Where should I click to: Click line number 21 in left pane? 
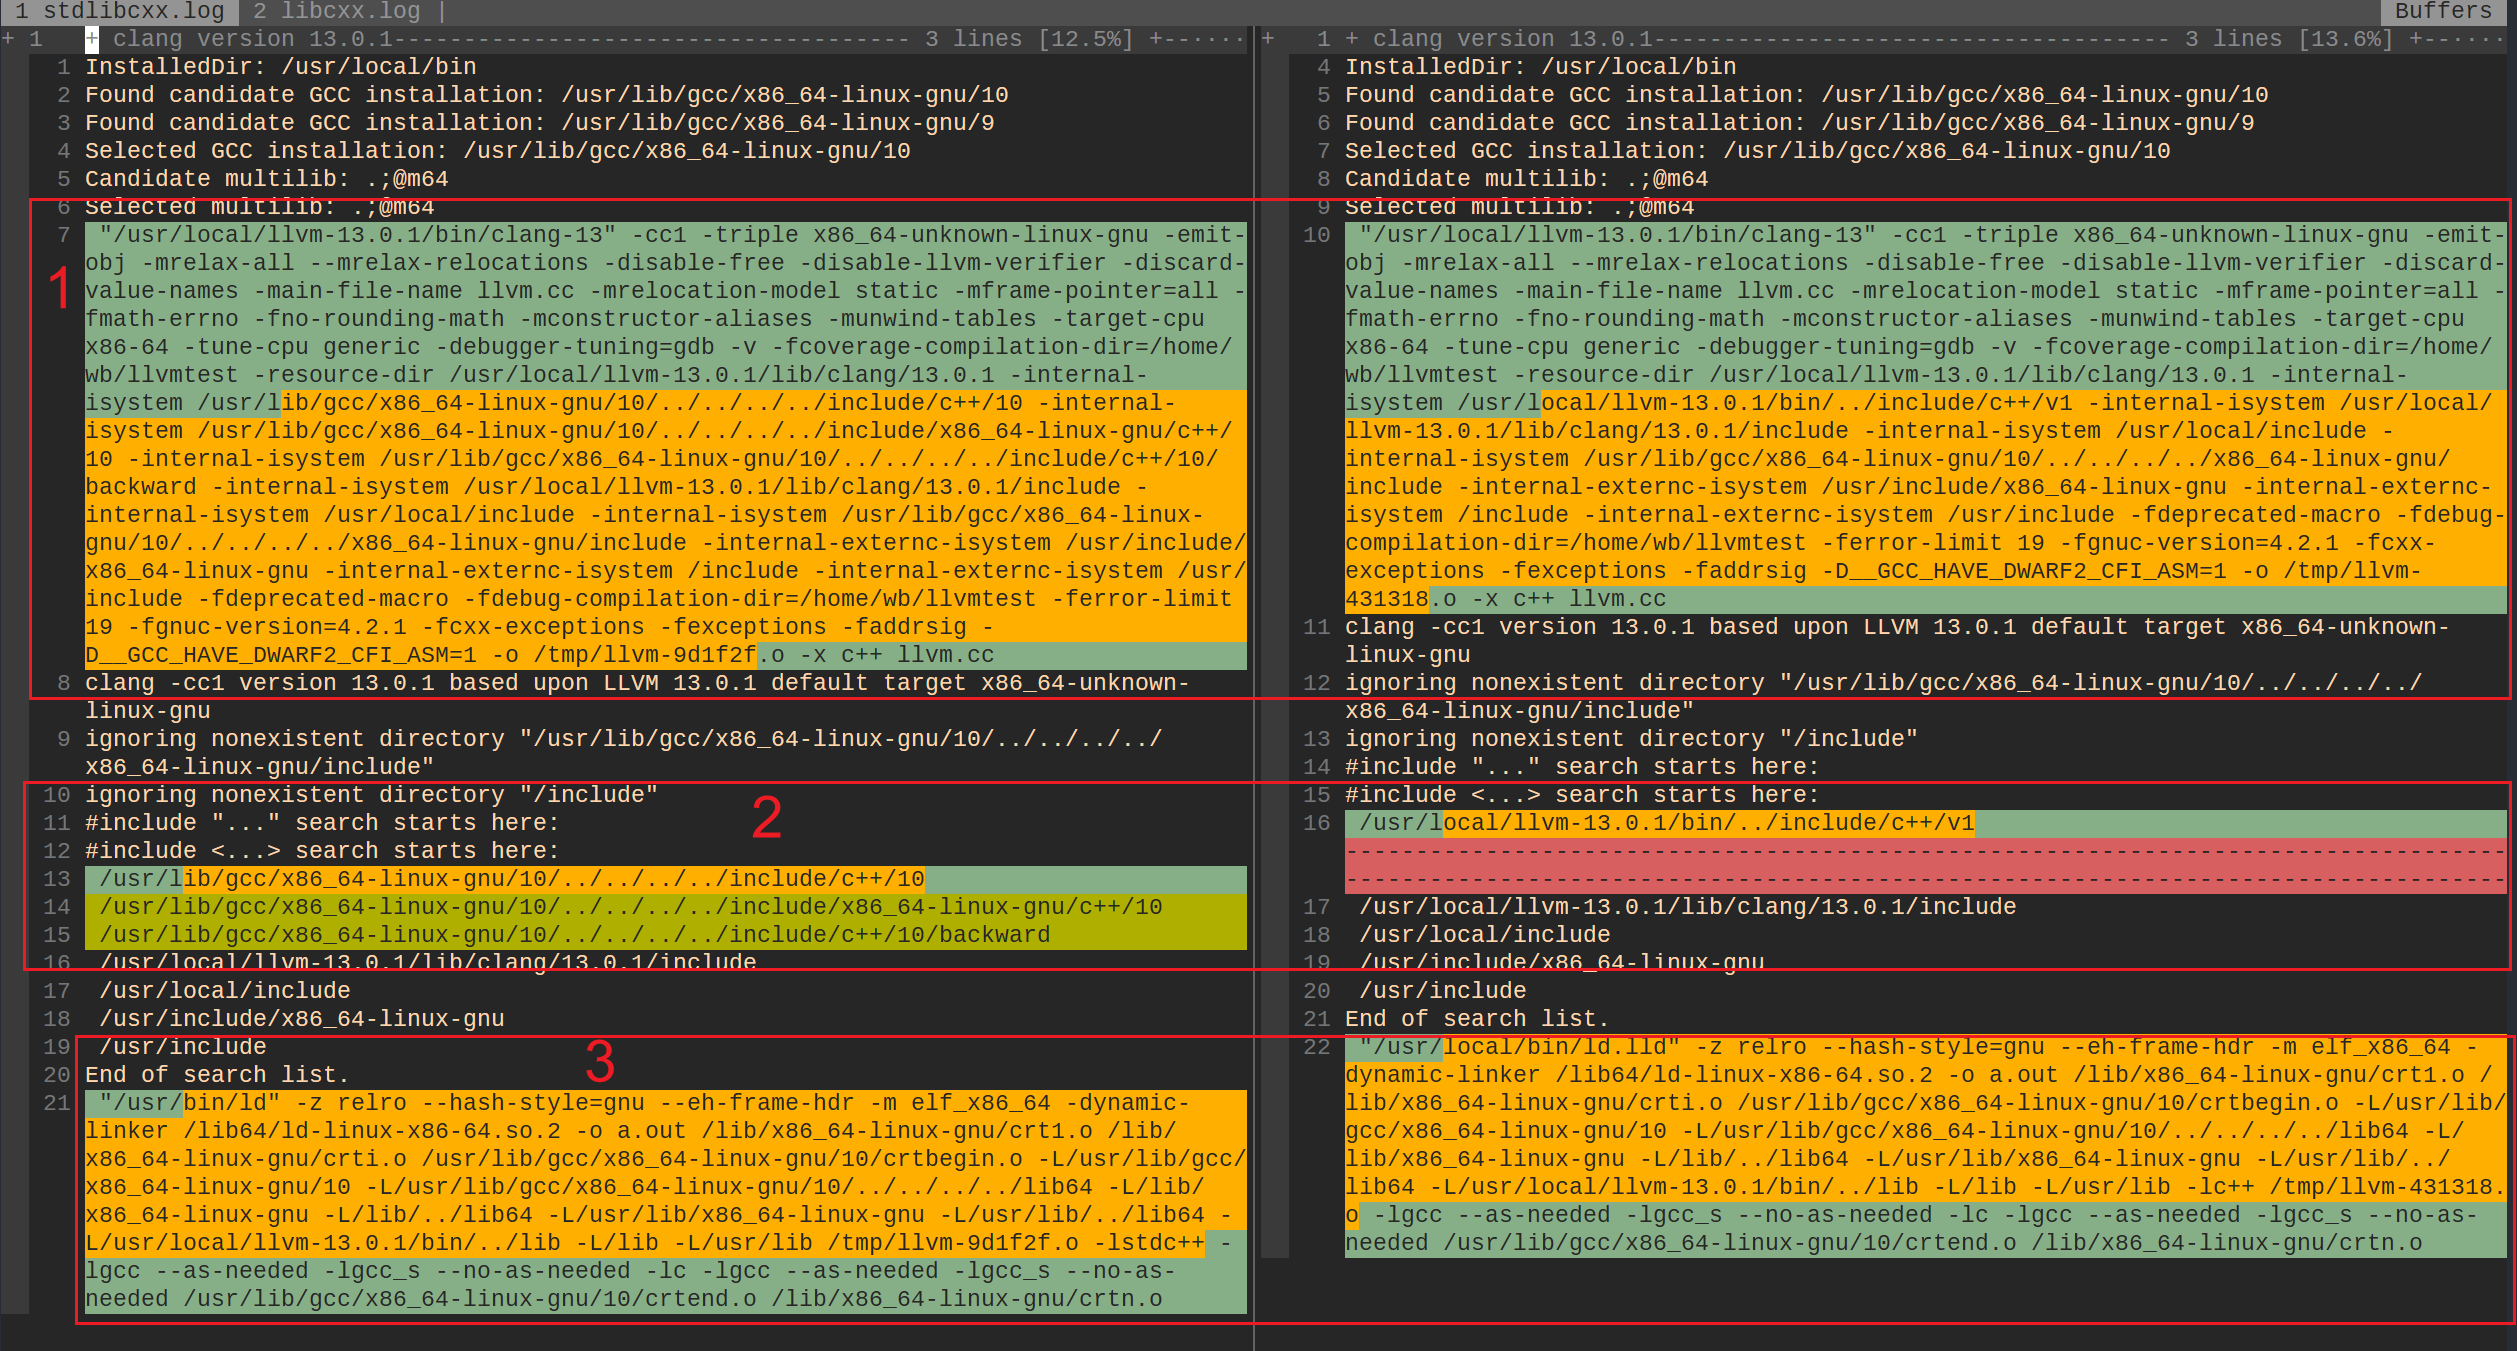57,1103
